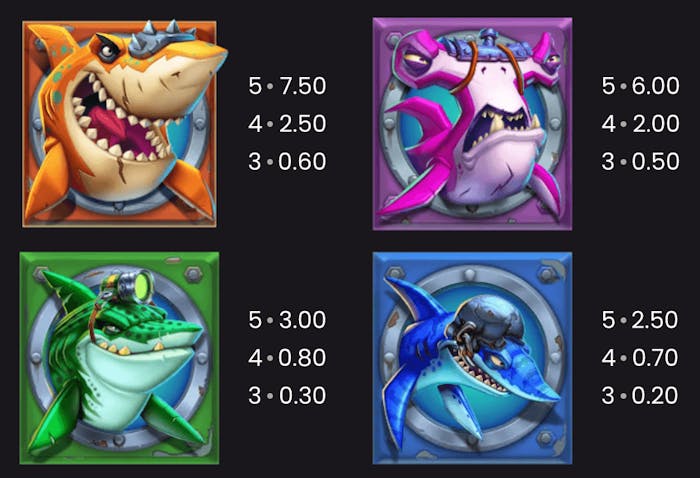
Task: Click the 4 • 2.50 payout value
Action: click(x=287, y=124)
